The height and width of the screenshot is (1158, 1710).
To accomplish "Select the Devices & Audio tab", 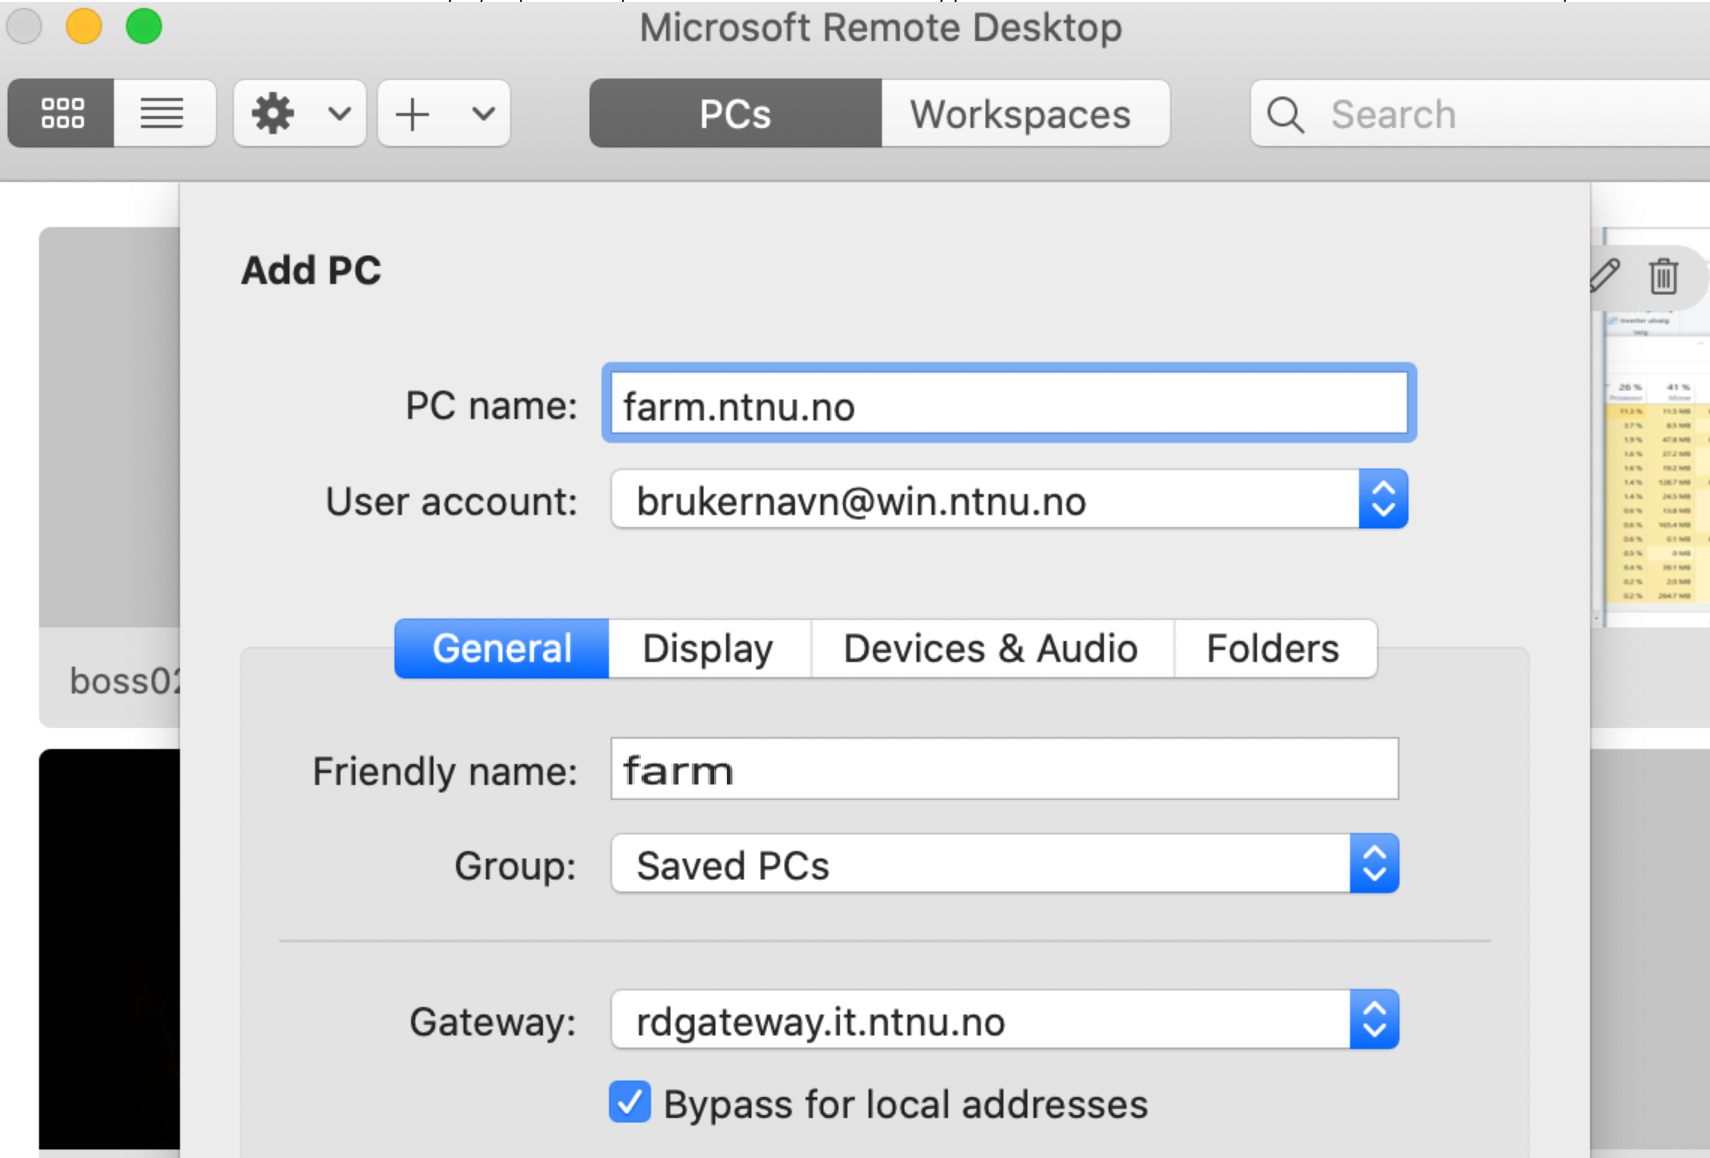I will tap(992, 648).
